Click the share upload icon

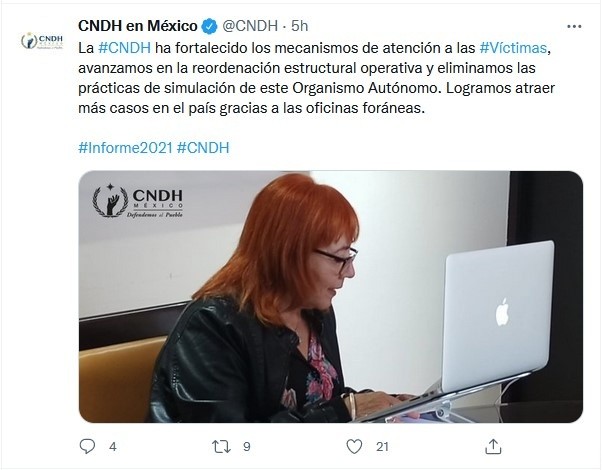493,447
